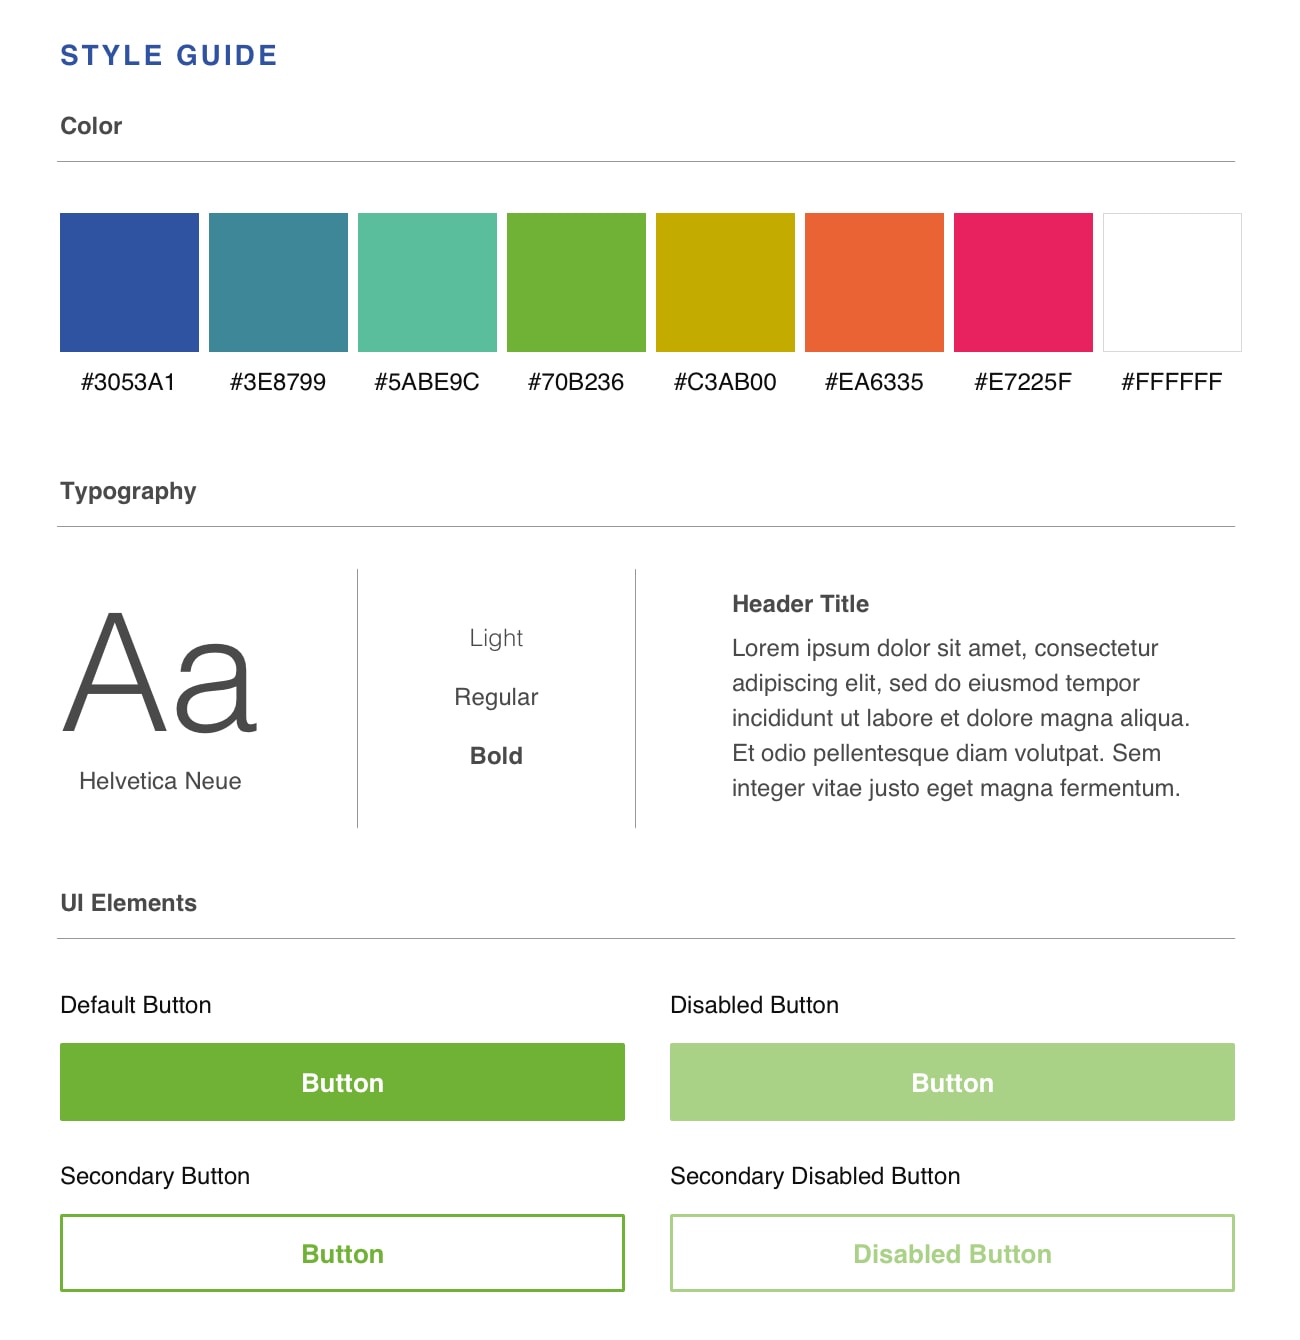
Task: Click the large Aa typeface sample
Action: click(x=160, y=673)
